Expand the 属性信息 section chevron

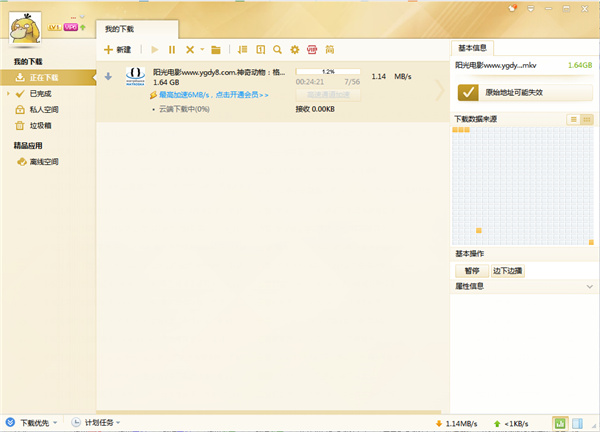[589, 286]
